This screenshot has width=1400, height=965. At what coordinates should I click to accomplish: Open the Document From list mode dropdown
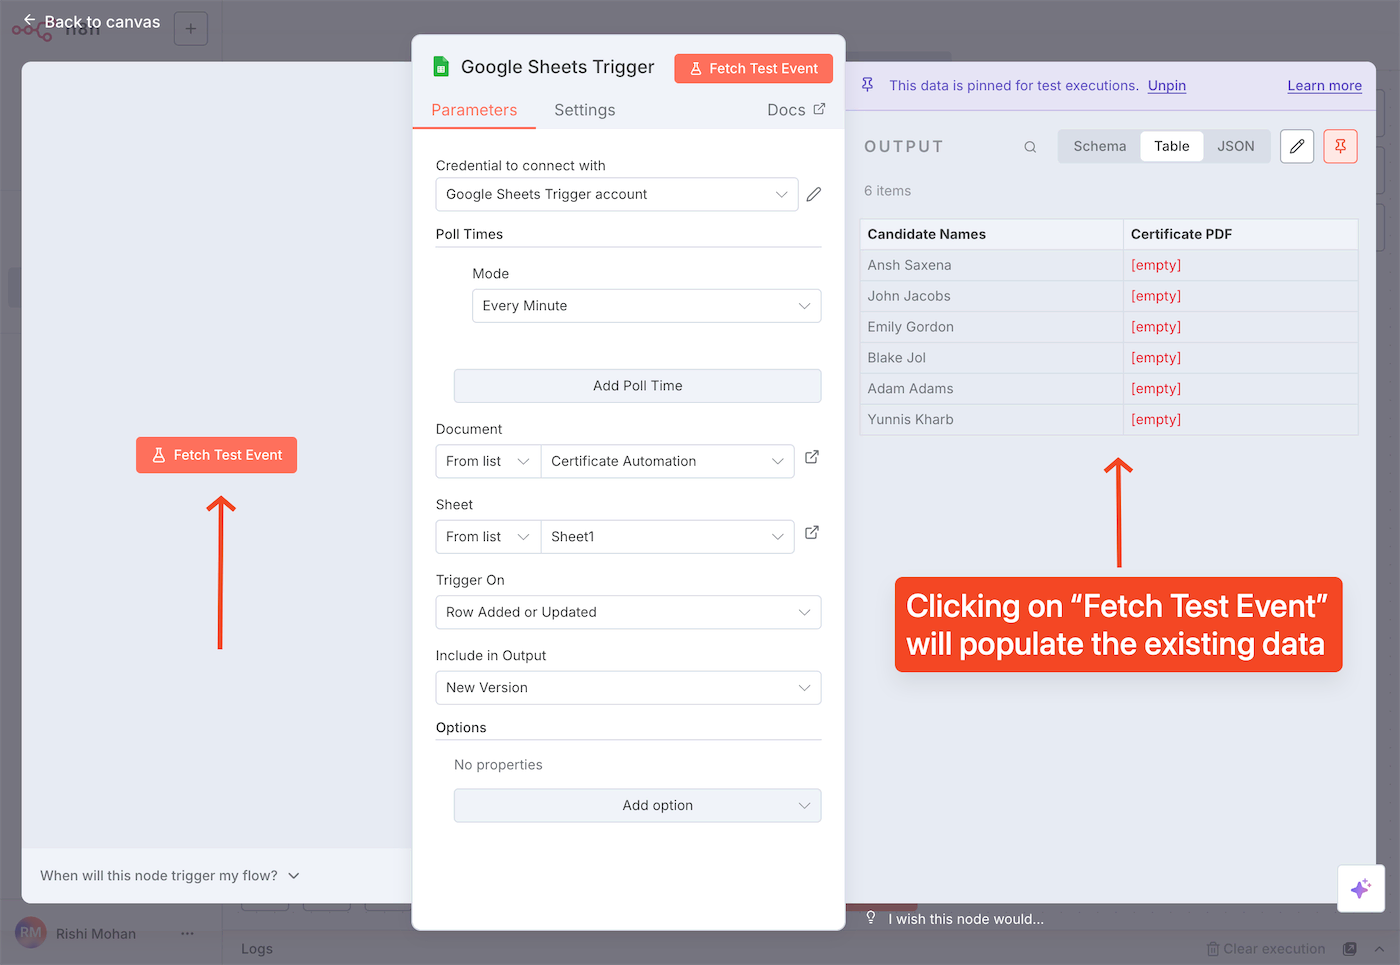[488, 461]
